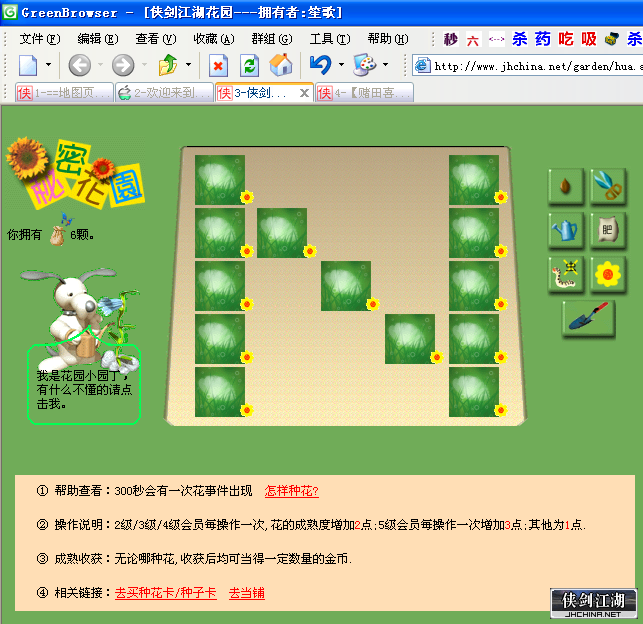Open dropdown next to up-folder icon
The image size is (643, 624).
click(x=188, y=65)
